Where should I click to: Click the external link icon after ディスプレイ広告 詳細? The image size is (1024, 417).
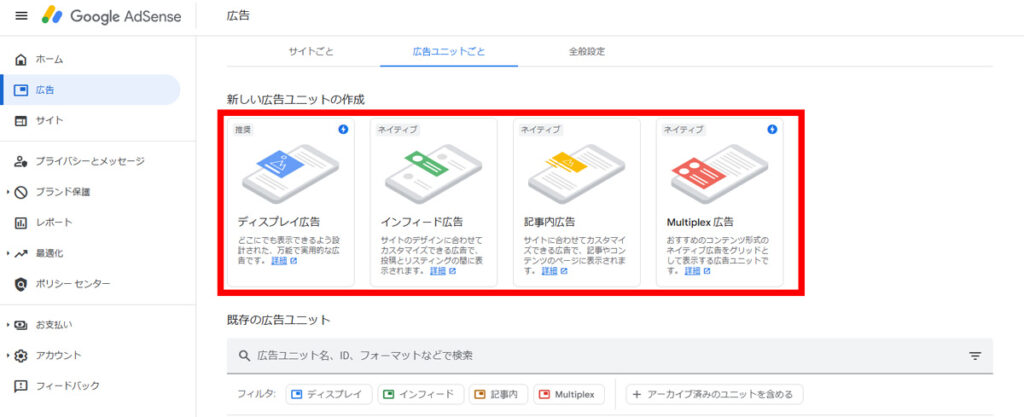tap(294, 260)
